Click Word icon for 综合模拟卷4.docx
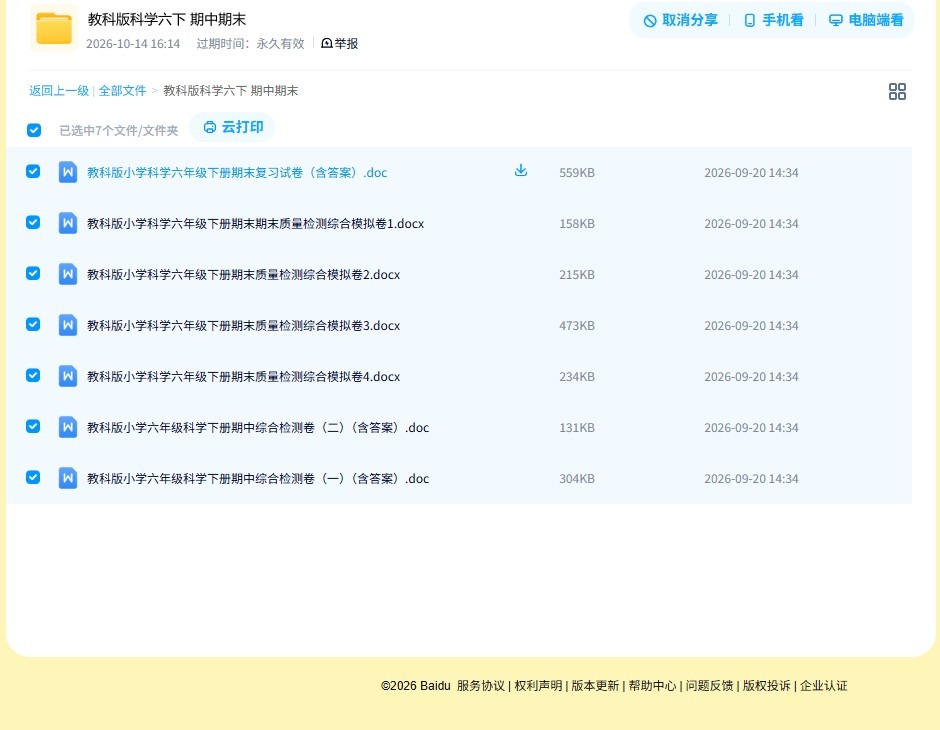940x730 pixels. (x=68, y=376)
